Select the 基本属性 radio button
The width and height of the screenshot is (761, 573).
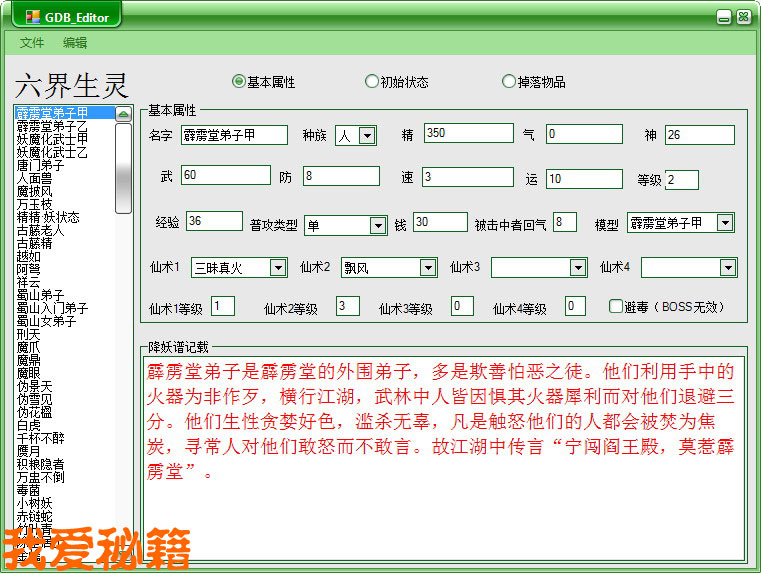click(238, 81)
